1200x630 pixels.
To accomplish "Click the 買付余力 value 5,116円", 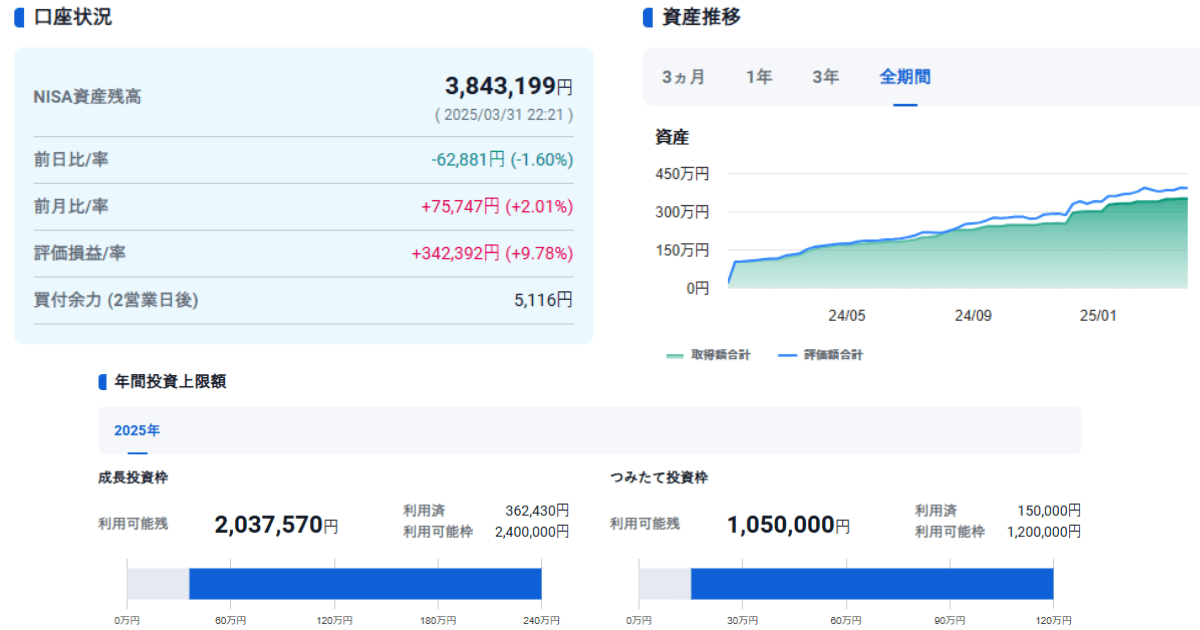I will tap(544, 299).
